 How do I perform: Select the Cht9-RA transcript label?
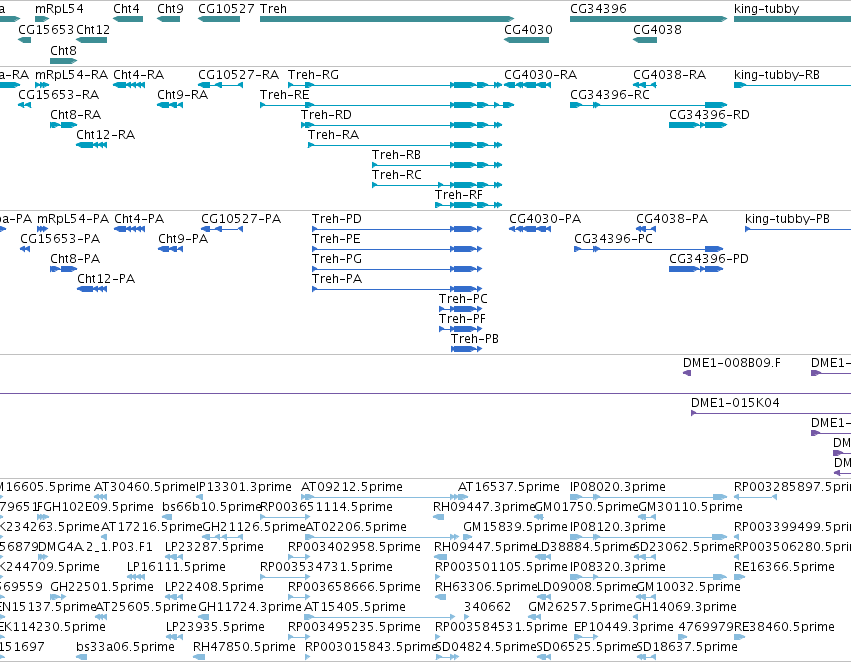183,94
